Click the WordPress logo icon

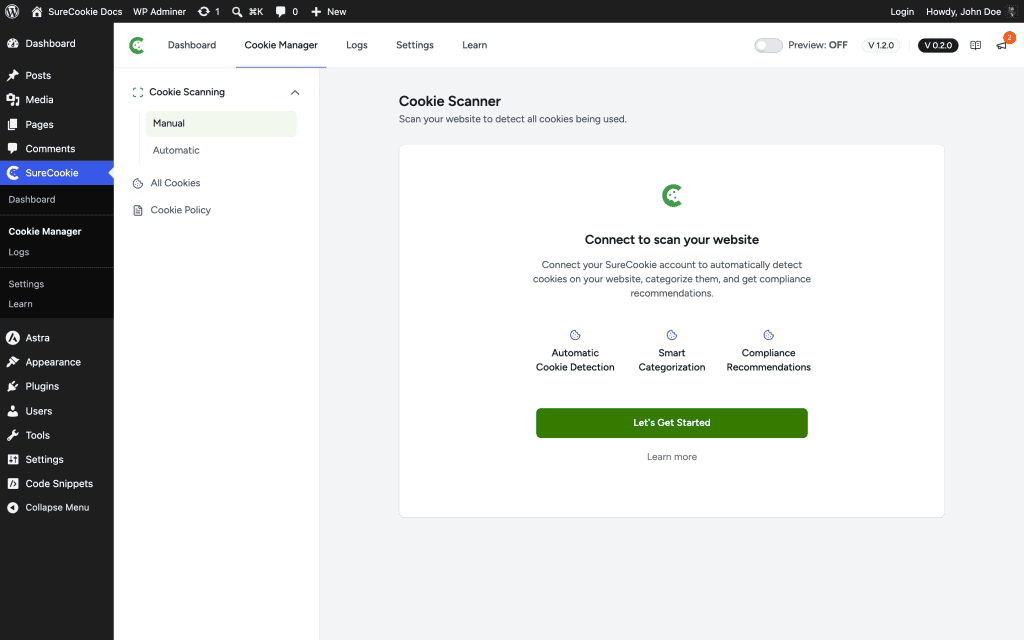(x=12, y=11)
